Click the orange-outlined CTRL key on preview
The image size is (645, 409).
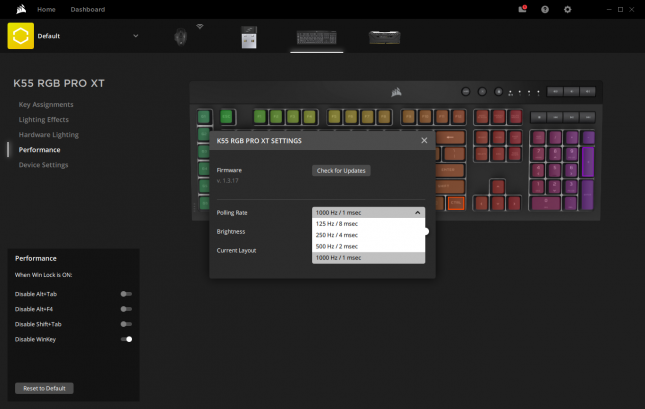point(456,203)
